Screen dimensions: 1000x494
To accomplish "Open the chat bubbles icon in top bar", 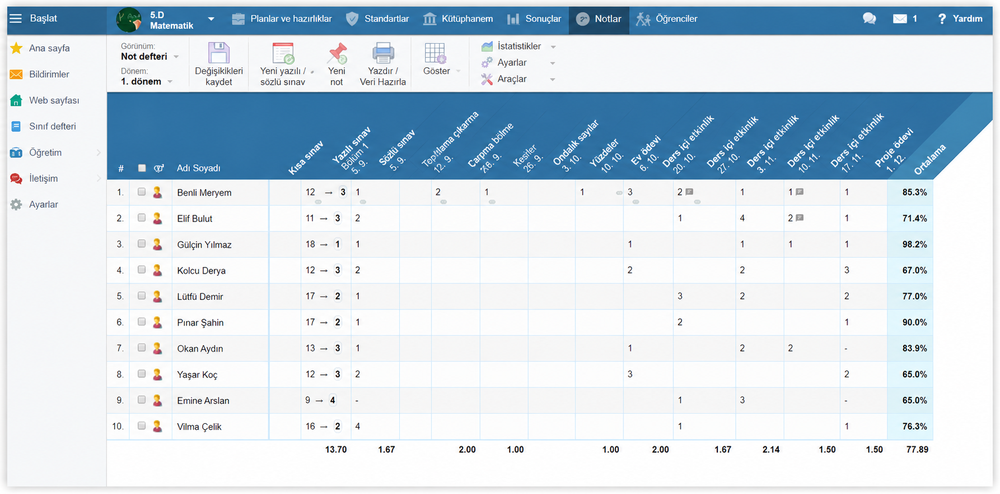I will (869, 18).
